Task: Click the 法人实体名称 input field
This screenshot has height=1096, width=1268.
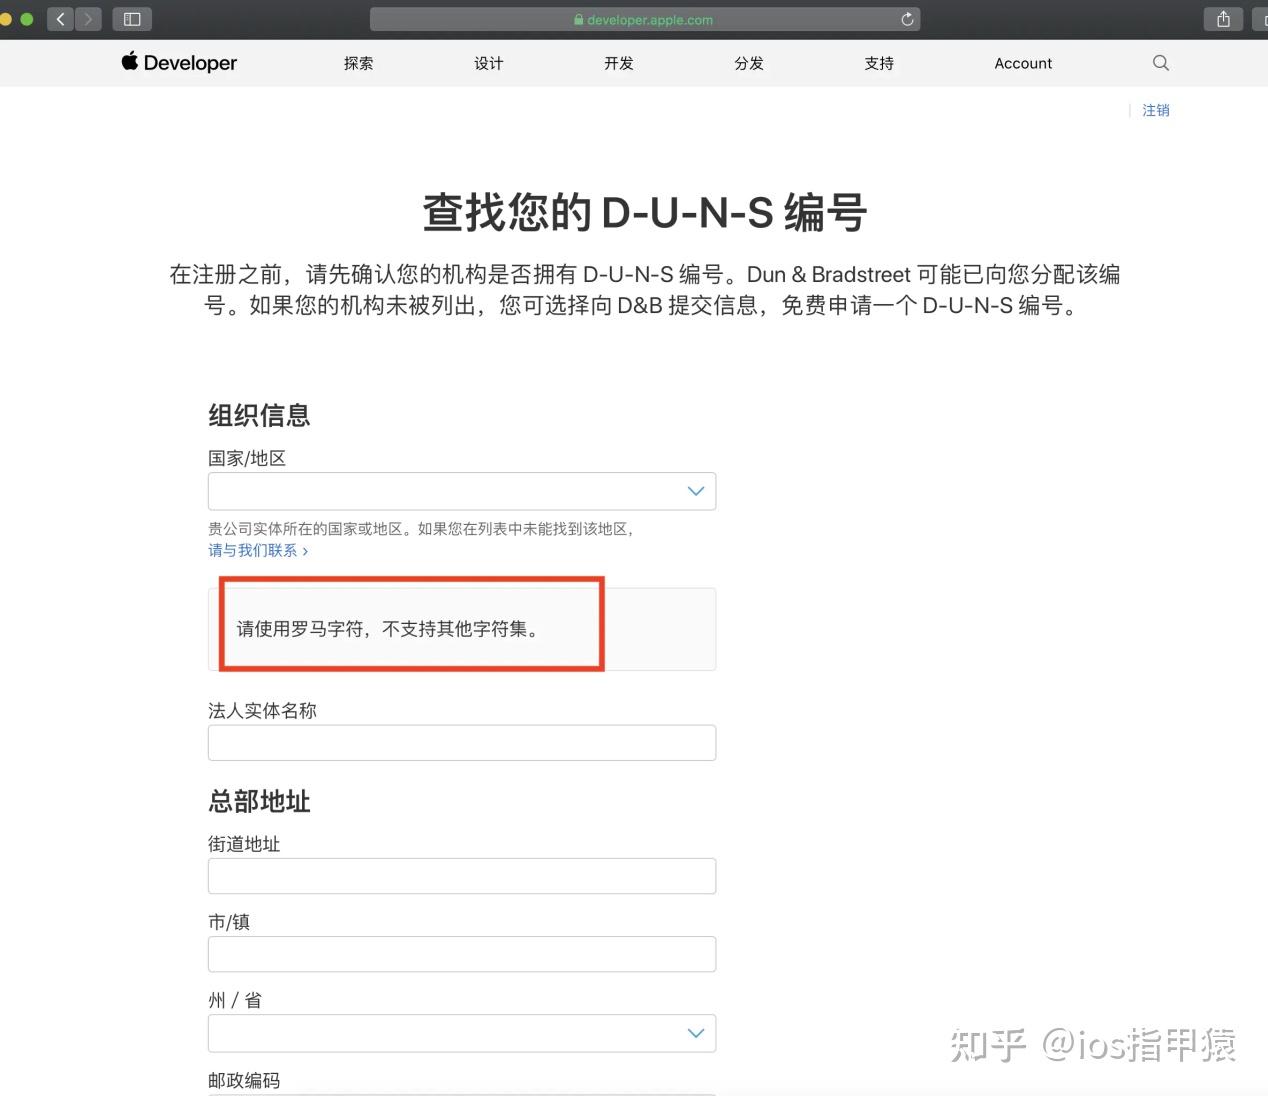Action: [x=462, y=742]
